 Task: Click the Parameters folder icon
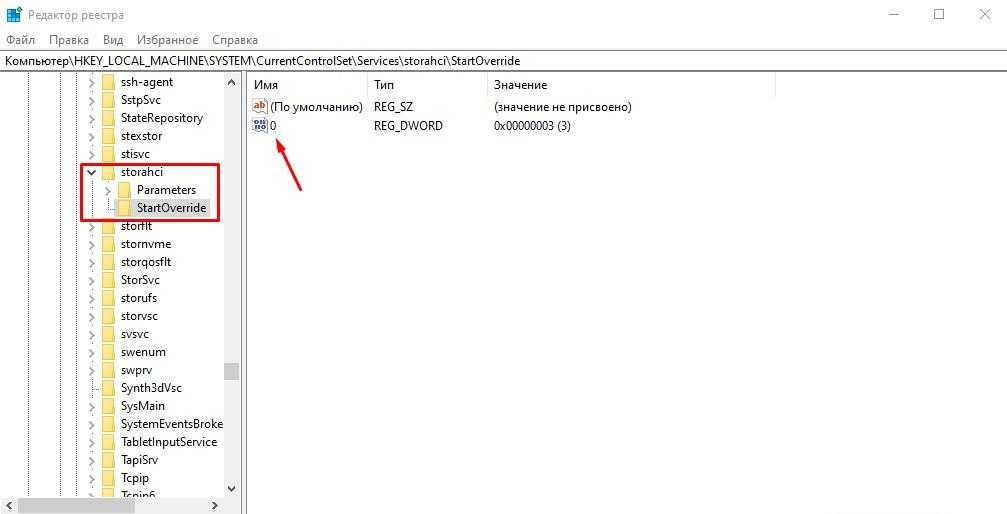point(125,190)
